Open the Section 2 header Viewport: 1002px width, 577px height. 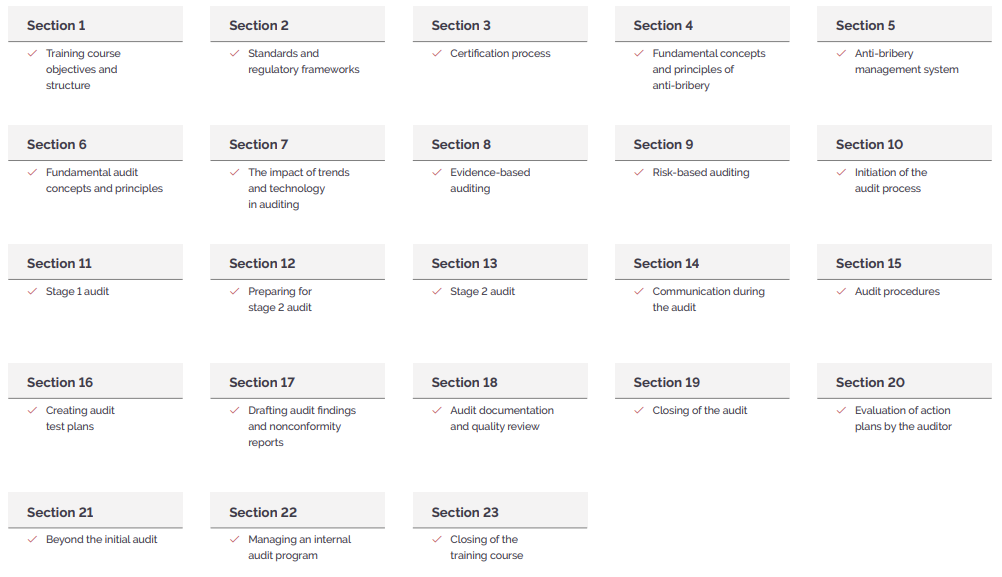point(298,24)
